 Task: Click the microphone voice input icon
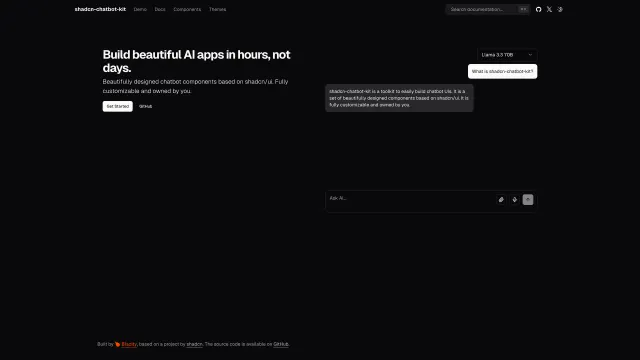pyautogui.click(x=515, y=200)
